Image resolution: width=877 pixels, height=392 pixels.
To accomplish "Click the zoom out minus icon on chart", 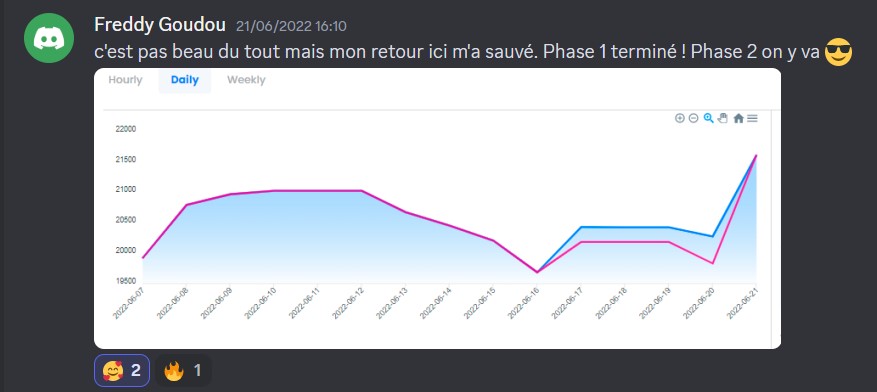I will coord(694,118).
